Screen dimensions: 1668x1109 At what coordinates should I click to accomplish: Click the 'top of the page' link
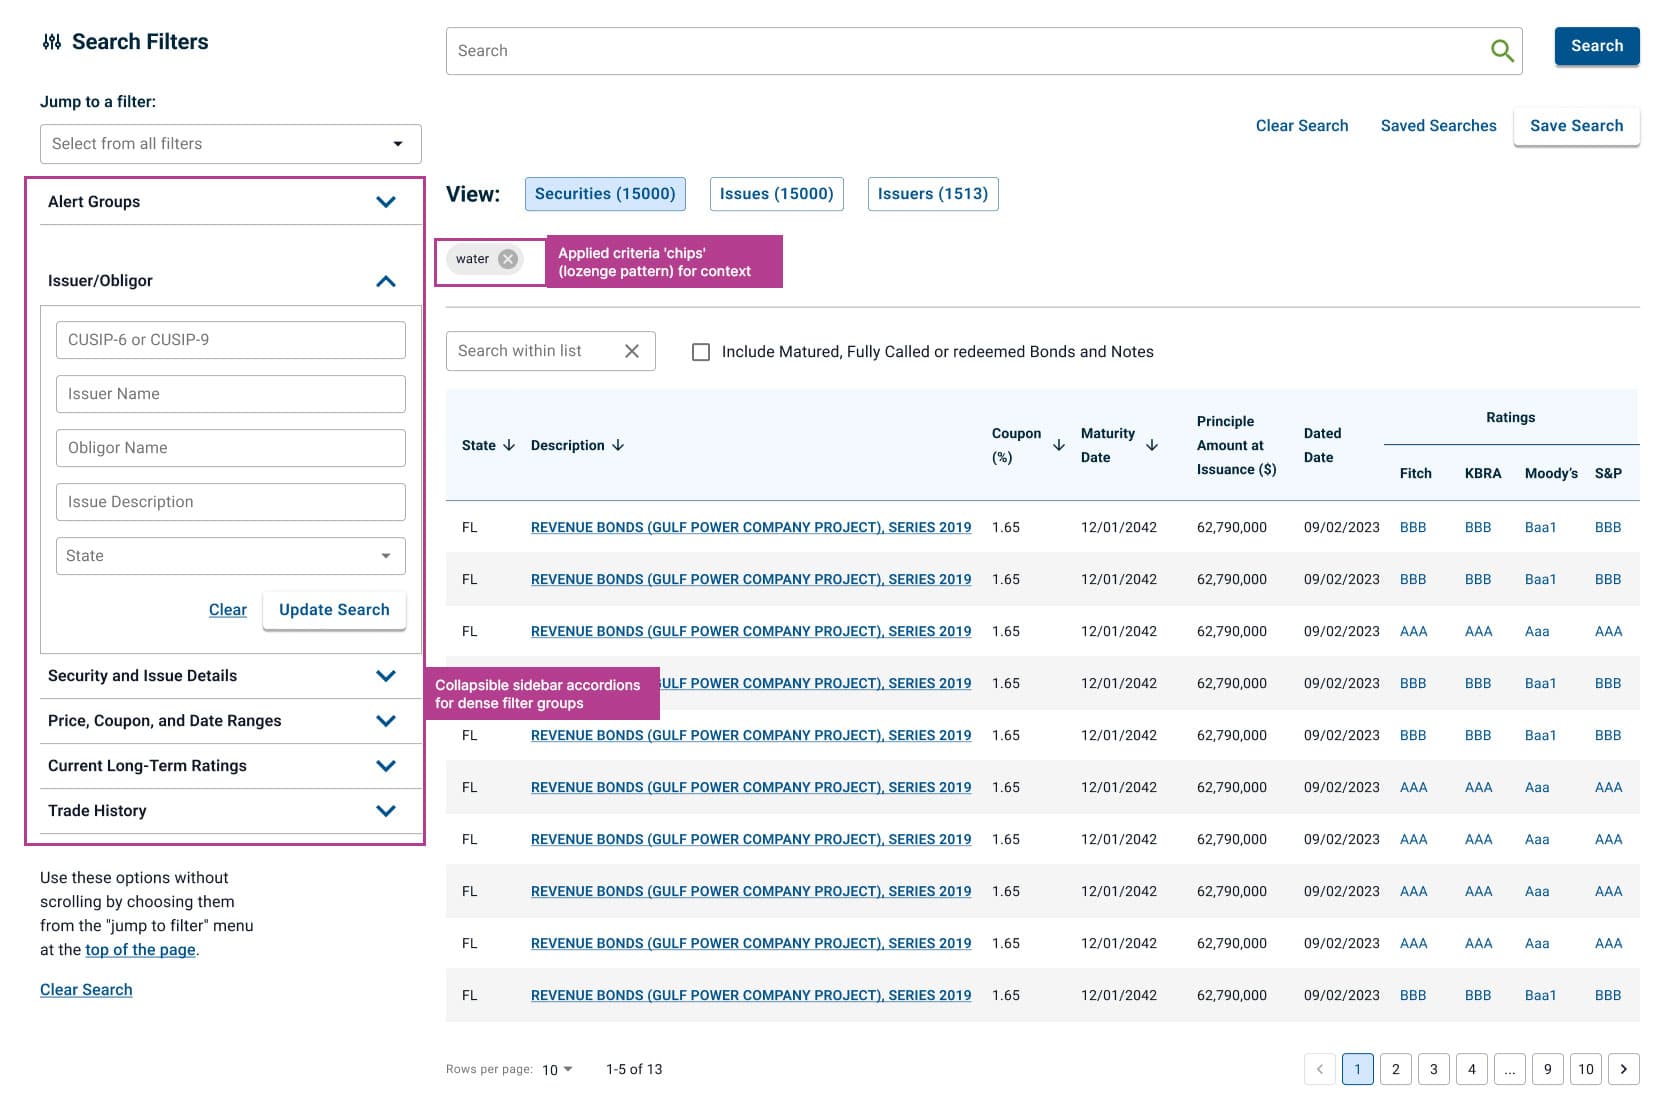[x=140, y=950]
